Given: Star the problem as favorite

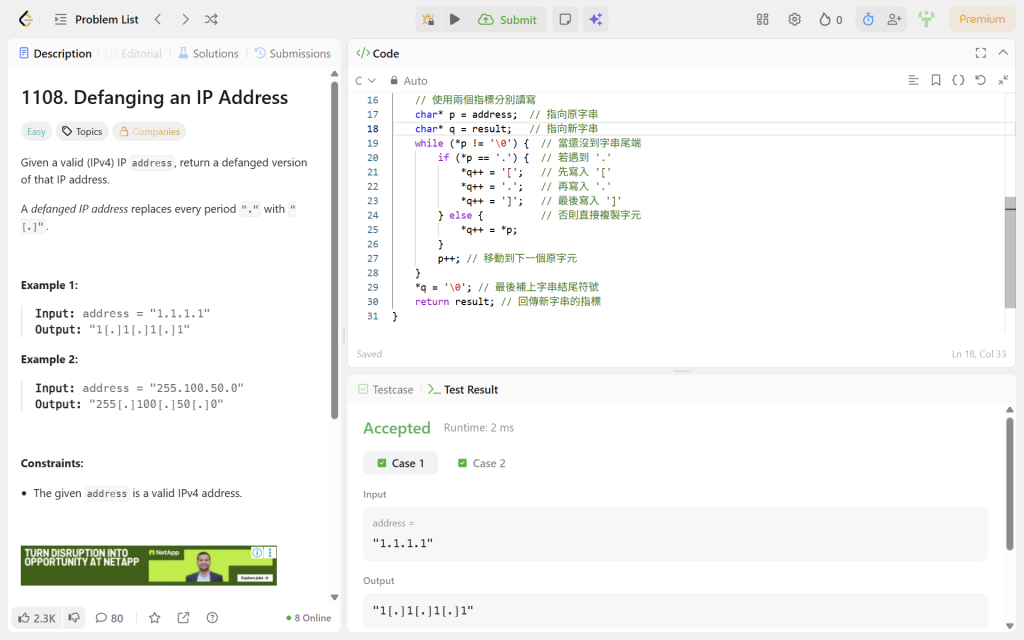Looking at the screenshot, I should point(155,618).
